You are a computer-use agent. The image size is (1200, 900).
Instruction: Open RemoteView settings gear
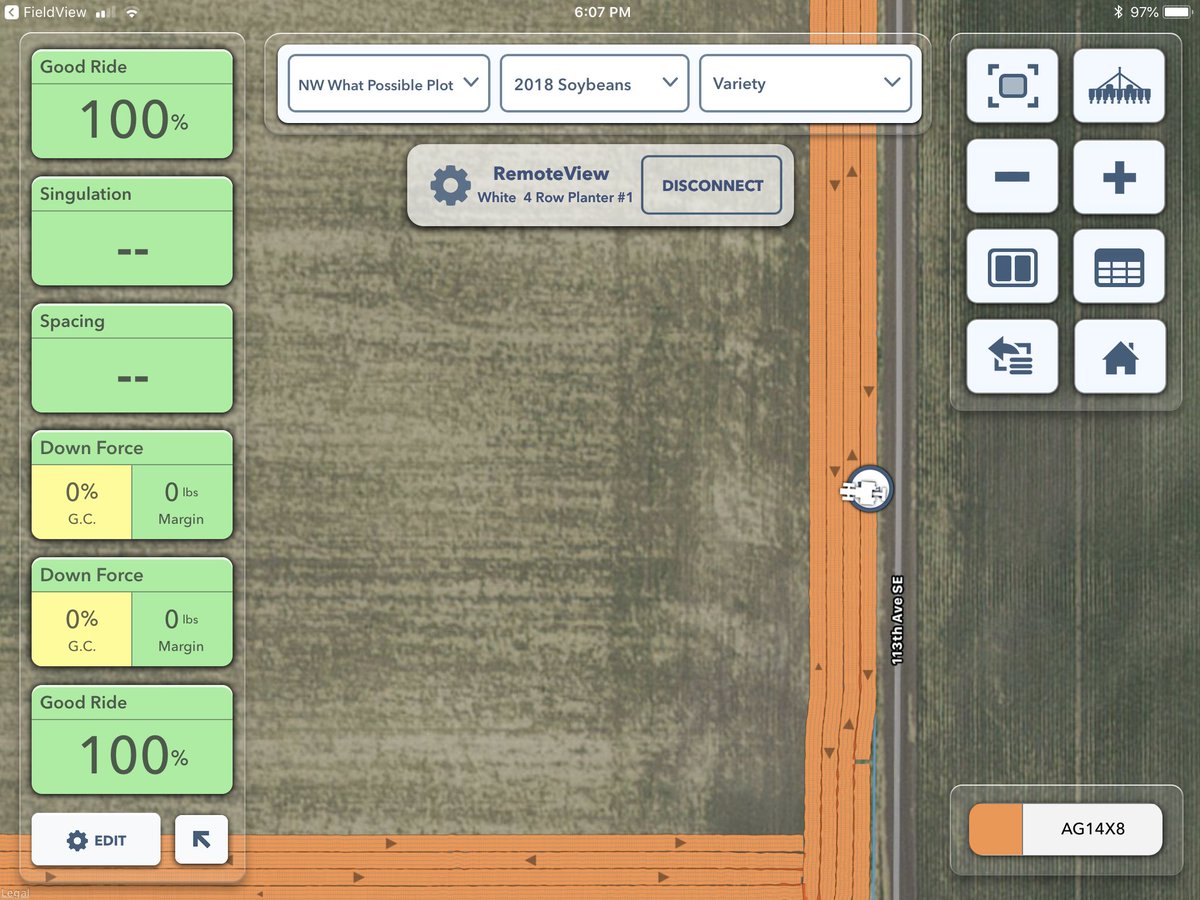click(450, 186)
